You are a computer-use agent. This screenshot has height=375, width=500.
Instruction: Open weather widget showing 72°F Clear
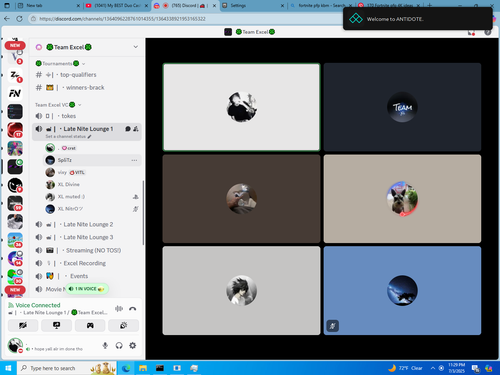[x=405, y=368]
